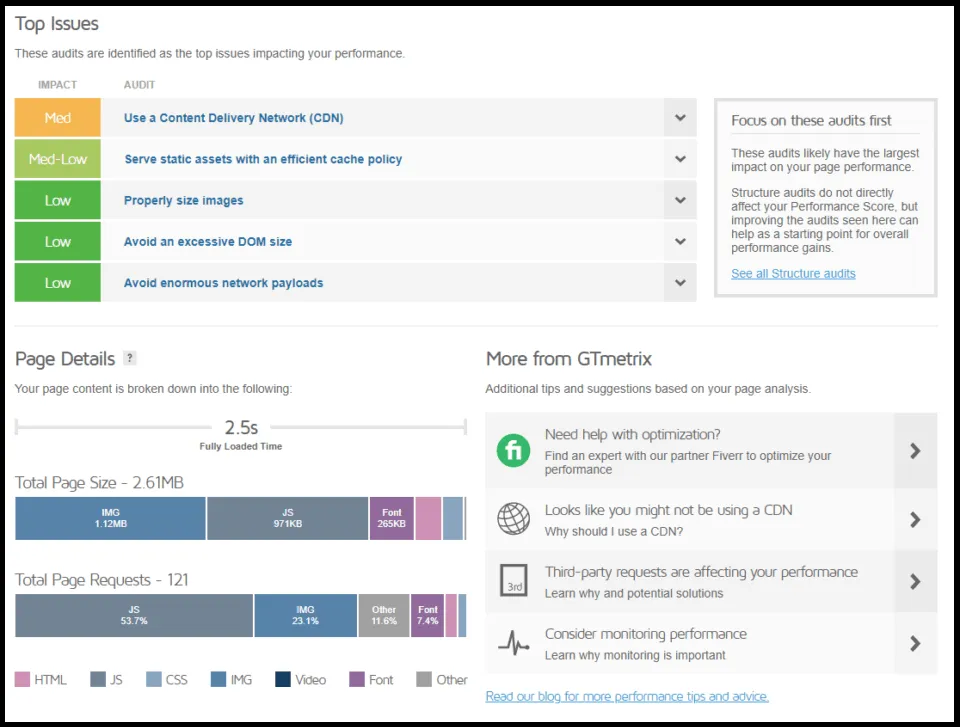
Task: Open the CDN suggestion row arrow
Action: pyautogui.click(x=915, y=519)
